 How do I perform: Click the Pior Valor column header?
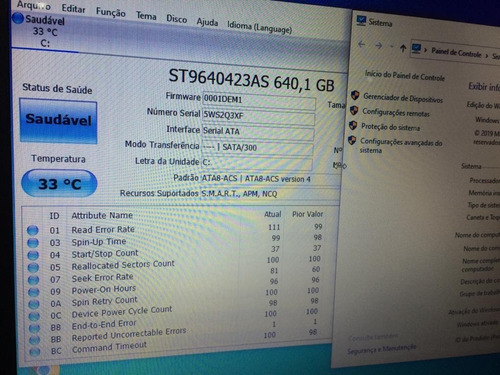[307, 214]
